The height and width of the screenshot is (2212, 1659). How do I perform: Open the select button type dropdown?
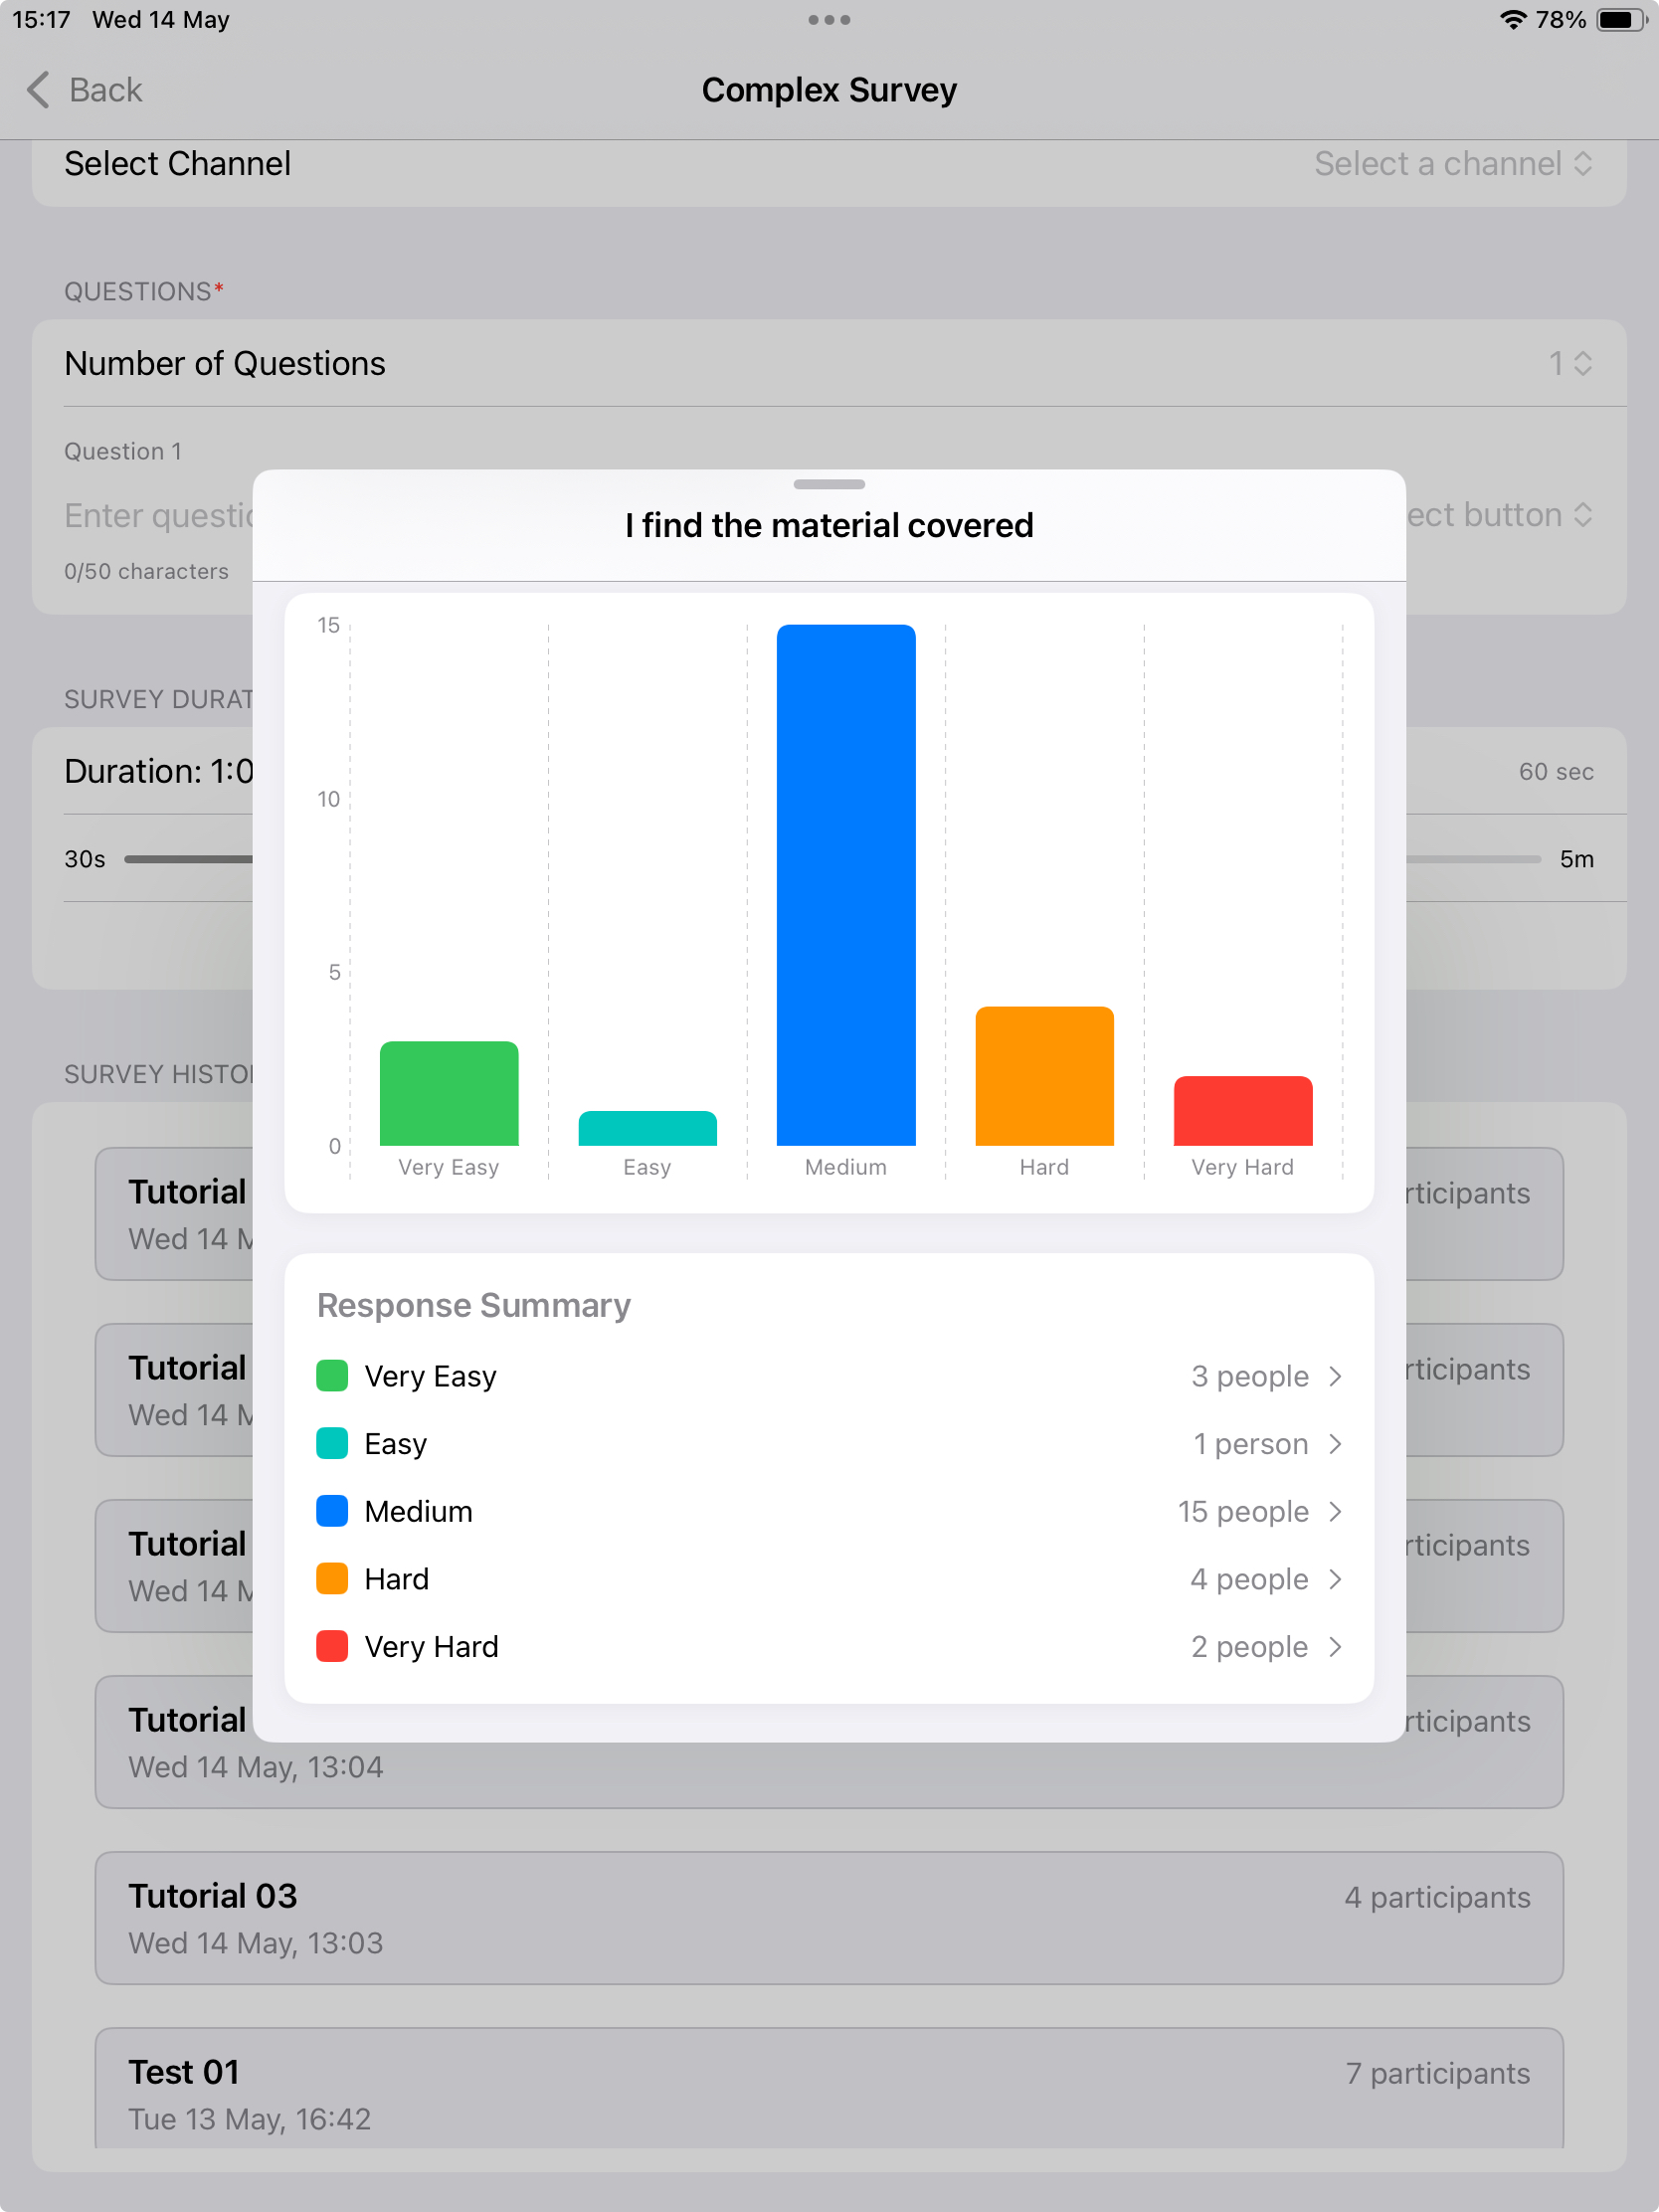point(1499,515)
